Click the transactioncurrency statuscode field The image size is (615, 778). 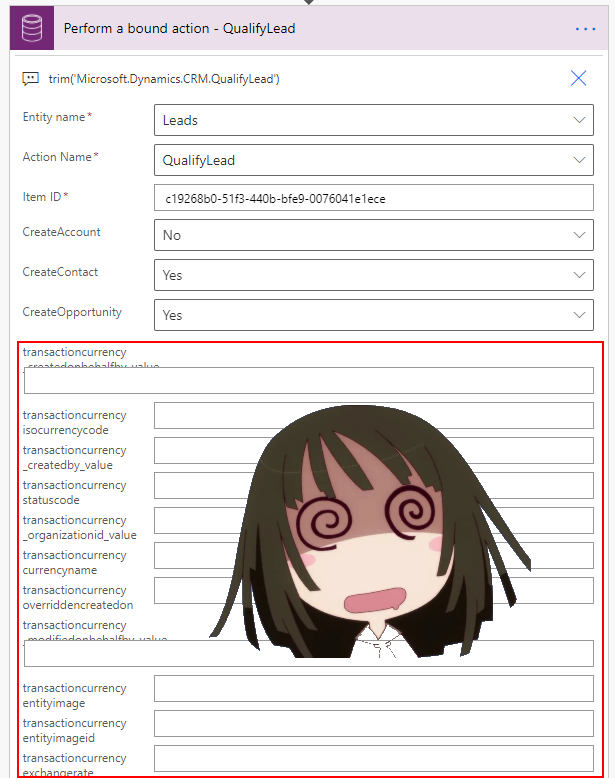374,485
